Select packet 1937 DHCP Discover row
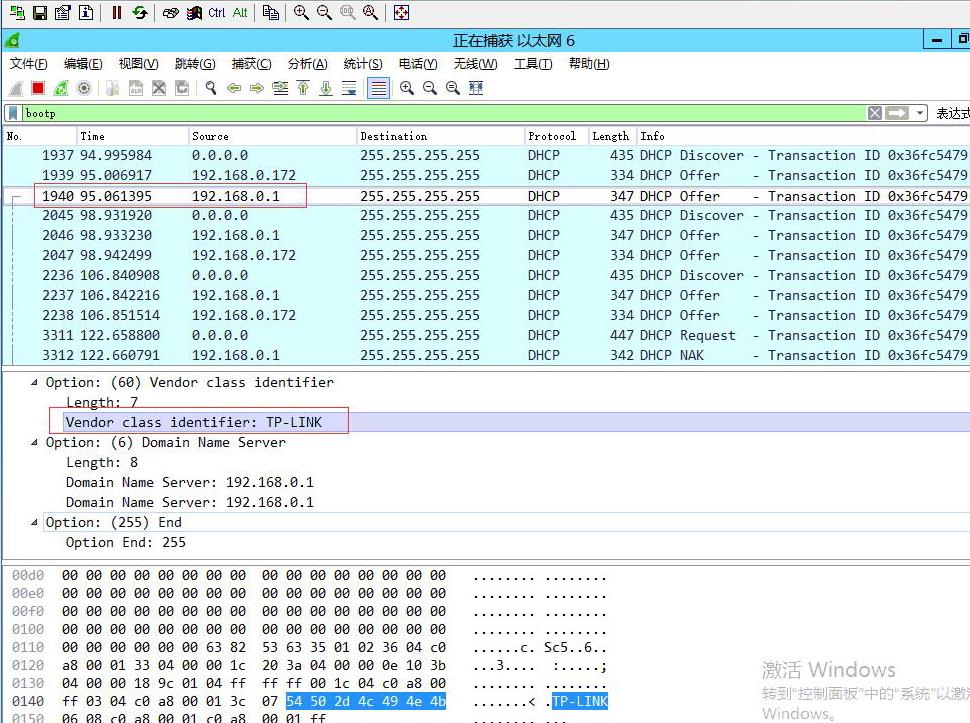This screenshot has width=970, height=723. 486,155
